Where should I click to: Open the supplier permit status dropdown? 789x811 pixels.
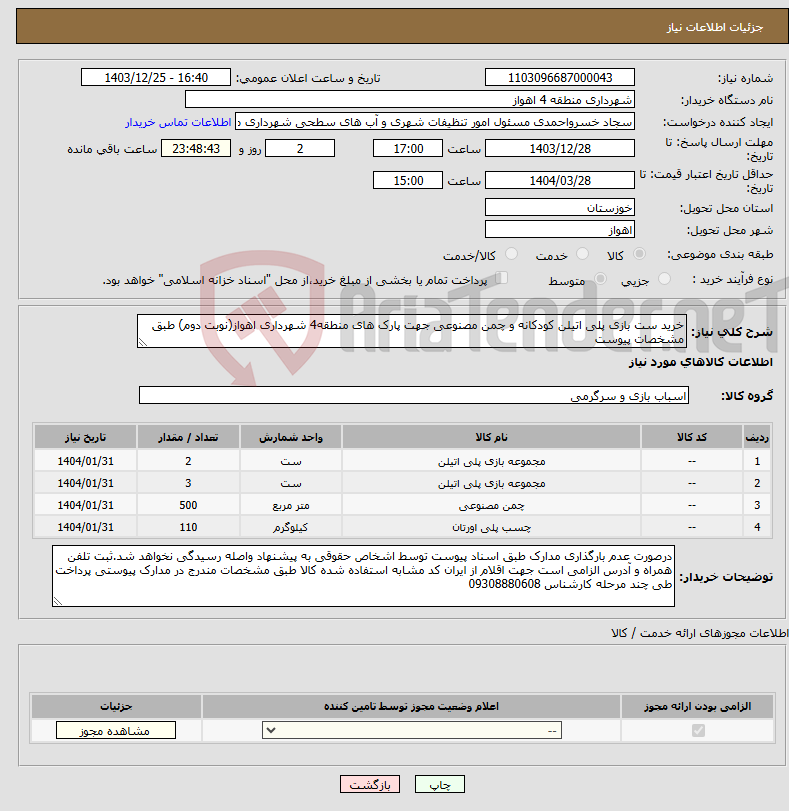(x=412, y=730)
